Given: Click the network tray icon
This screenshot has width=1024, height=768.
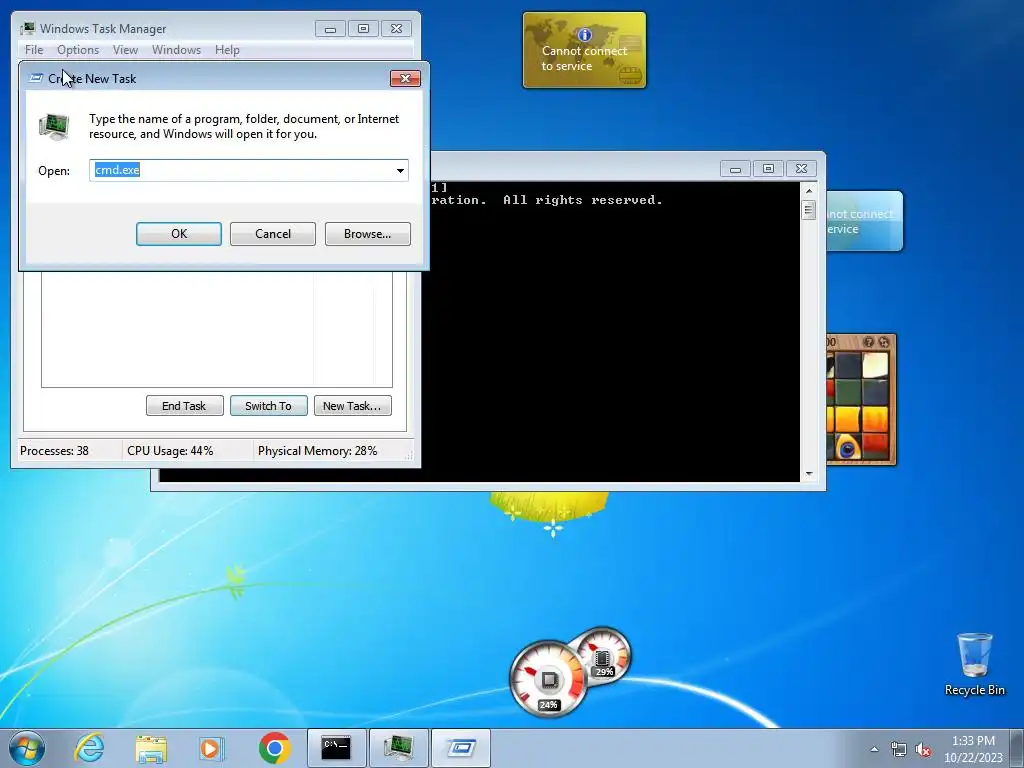Looking at the screenshot, I should coord(899,749).
